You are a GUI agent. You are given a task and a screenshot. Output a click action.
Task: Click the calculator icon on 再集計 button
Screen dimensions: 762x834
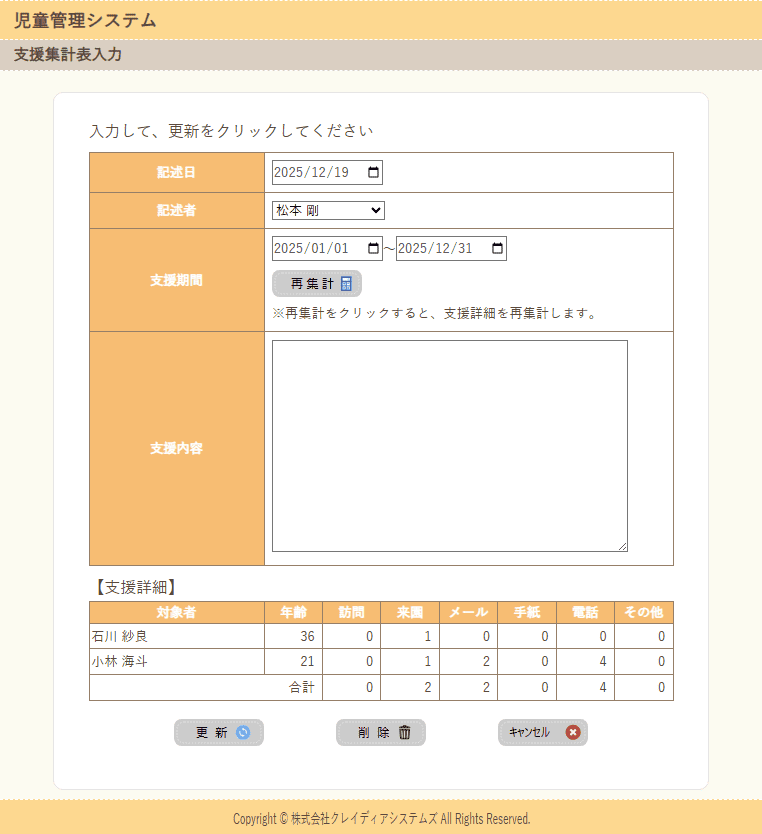346,284
